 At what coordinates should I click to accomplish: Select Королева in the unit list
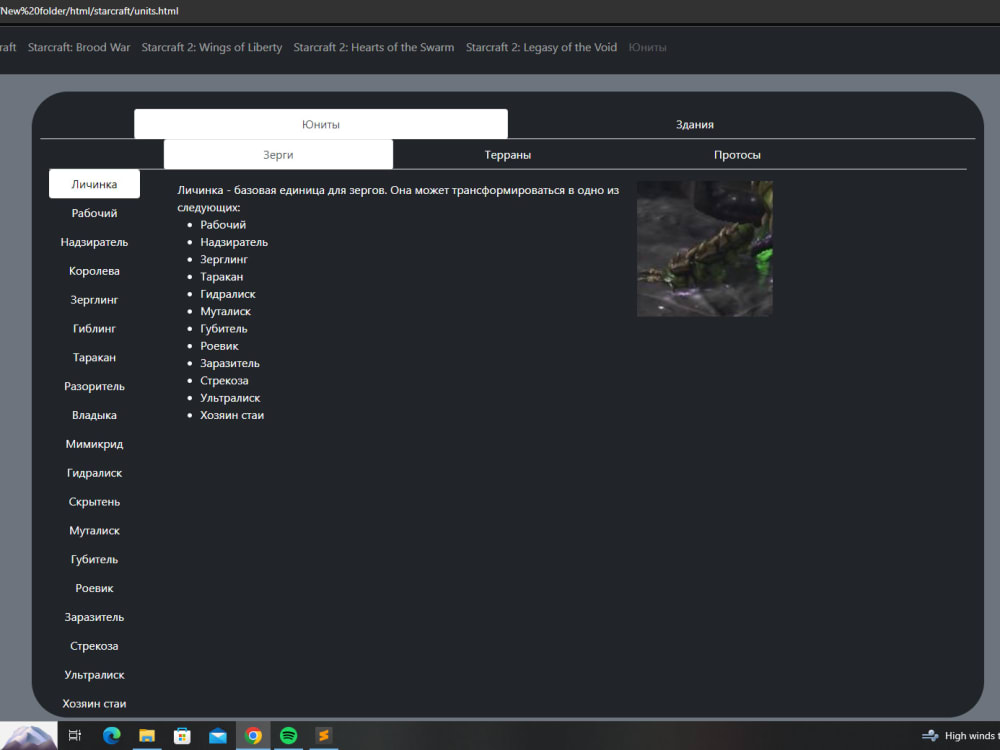click(x=94, y=270)
